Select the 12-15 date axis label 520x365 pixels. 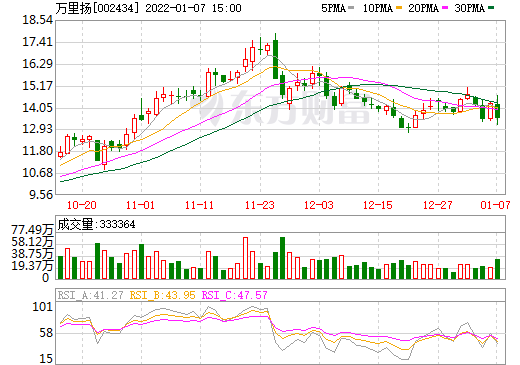378,205
